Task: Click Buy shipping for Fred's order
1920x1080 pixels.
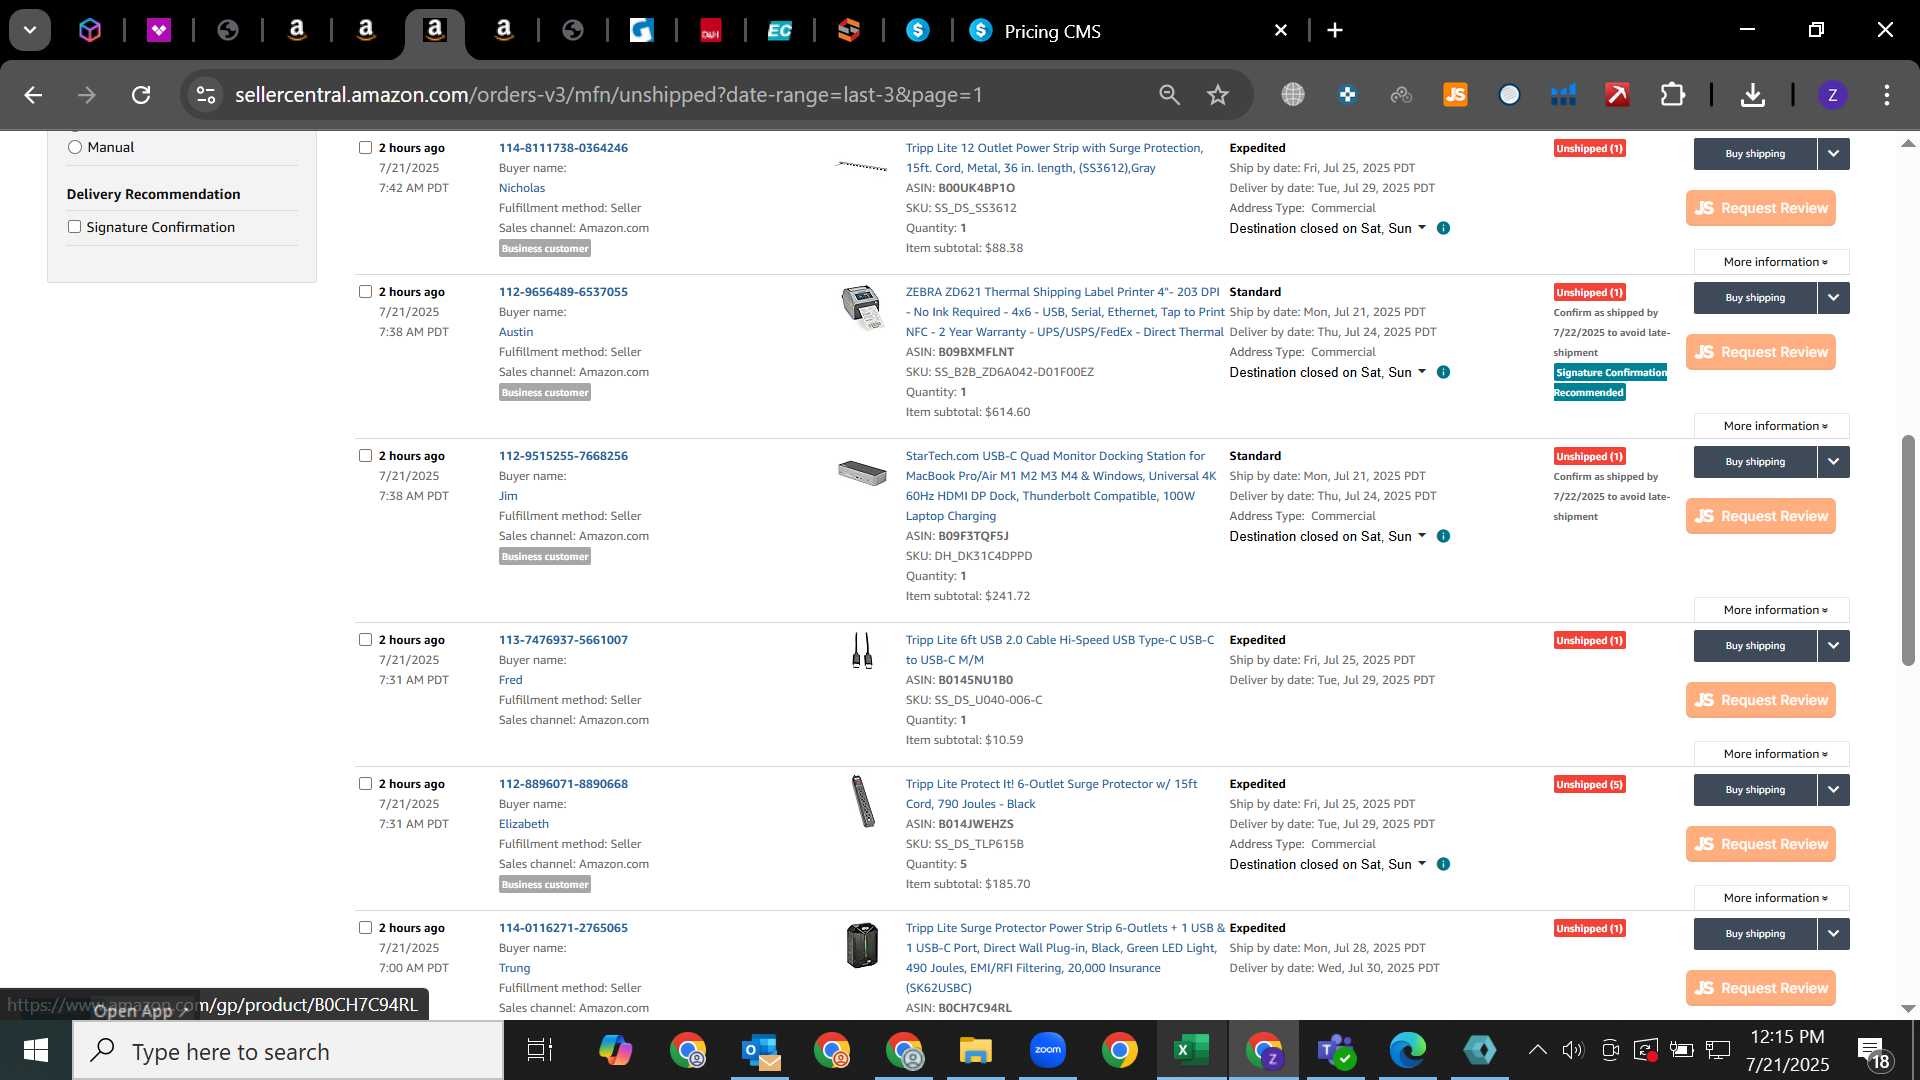Action: [x=1754, y=646]
